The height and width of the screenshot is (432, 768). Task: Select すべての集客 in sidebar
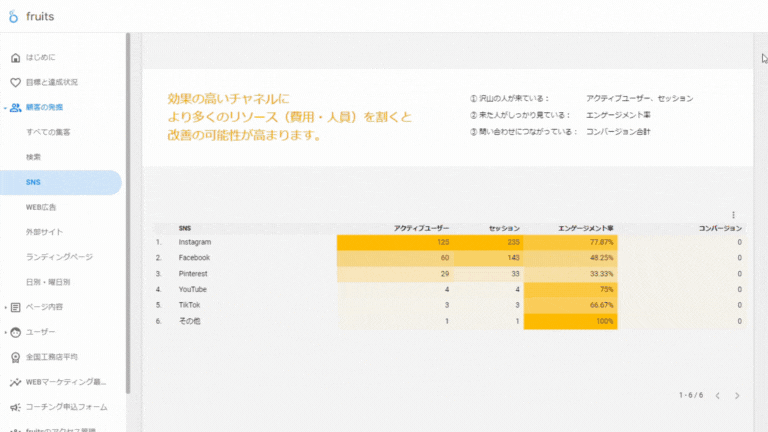point(48,132)
